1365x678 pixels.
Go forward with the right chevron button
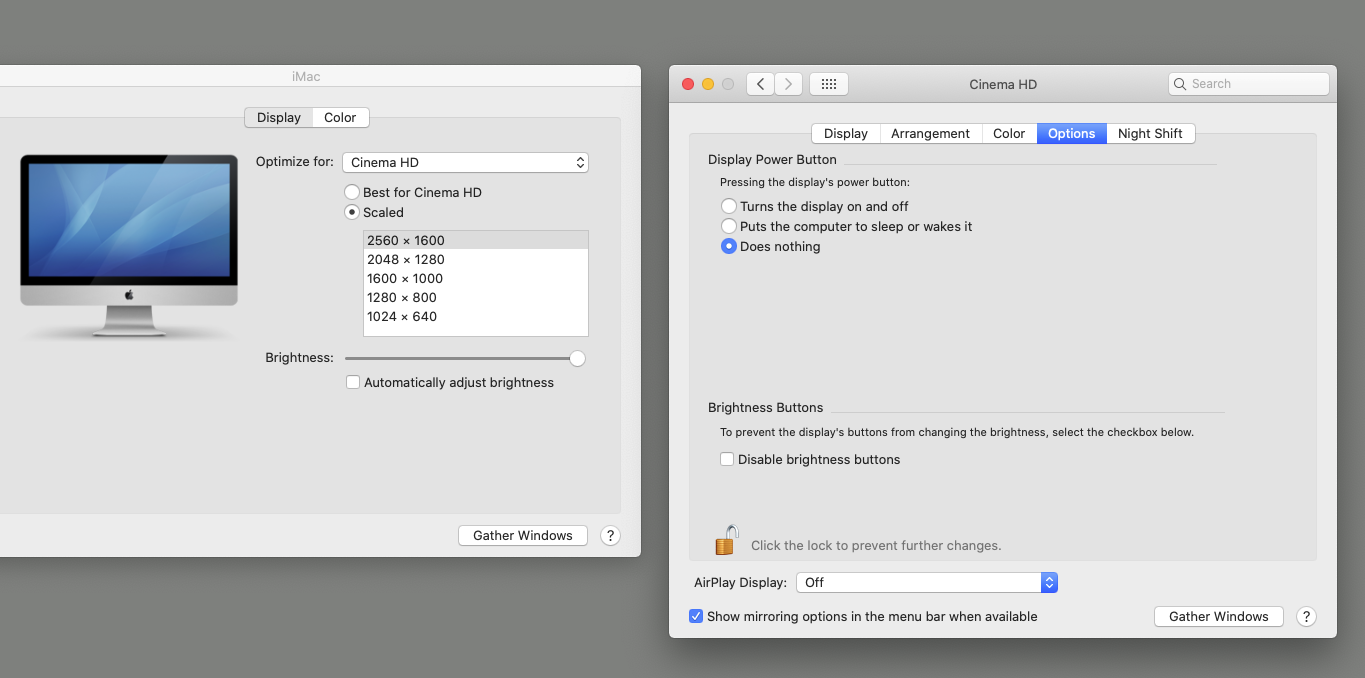(x=789, y=84)
